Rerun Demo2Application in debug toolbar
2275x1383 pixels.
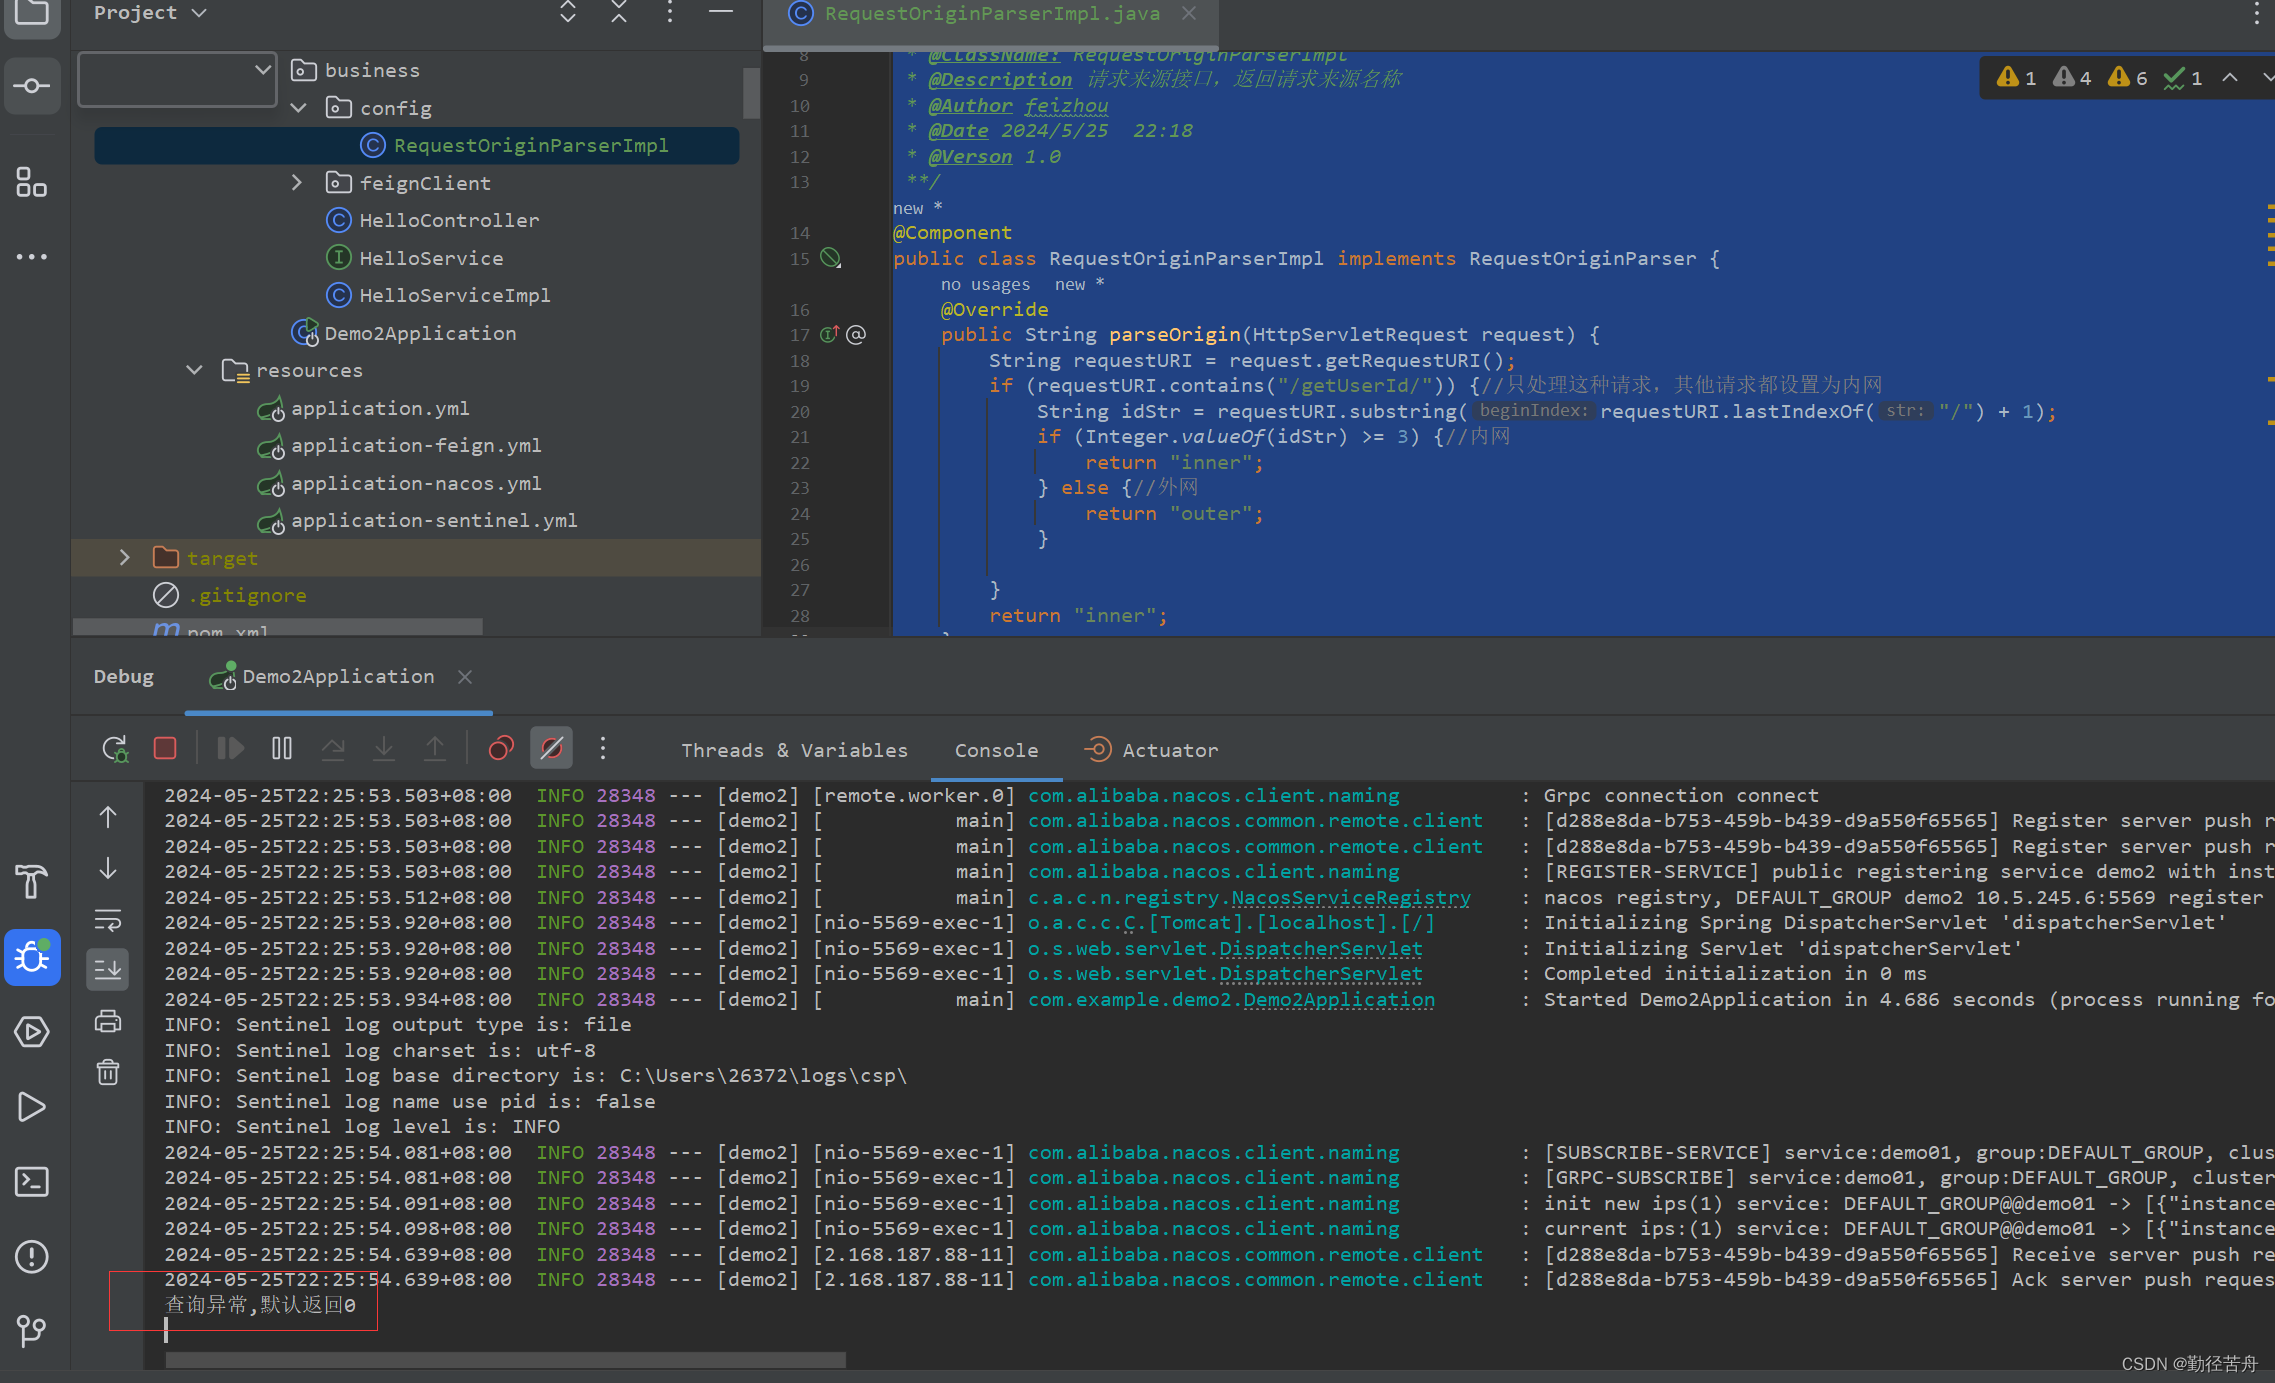[115, 749]
